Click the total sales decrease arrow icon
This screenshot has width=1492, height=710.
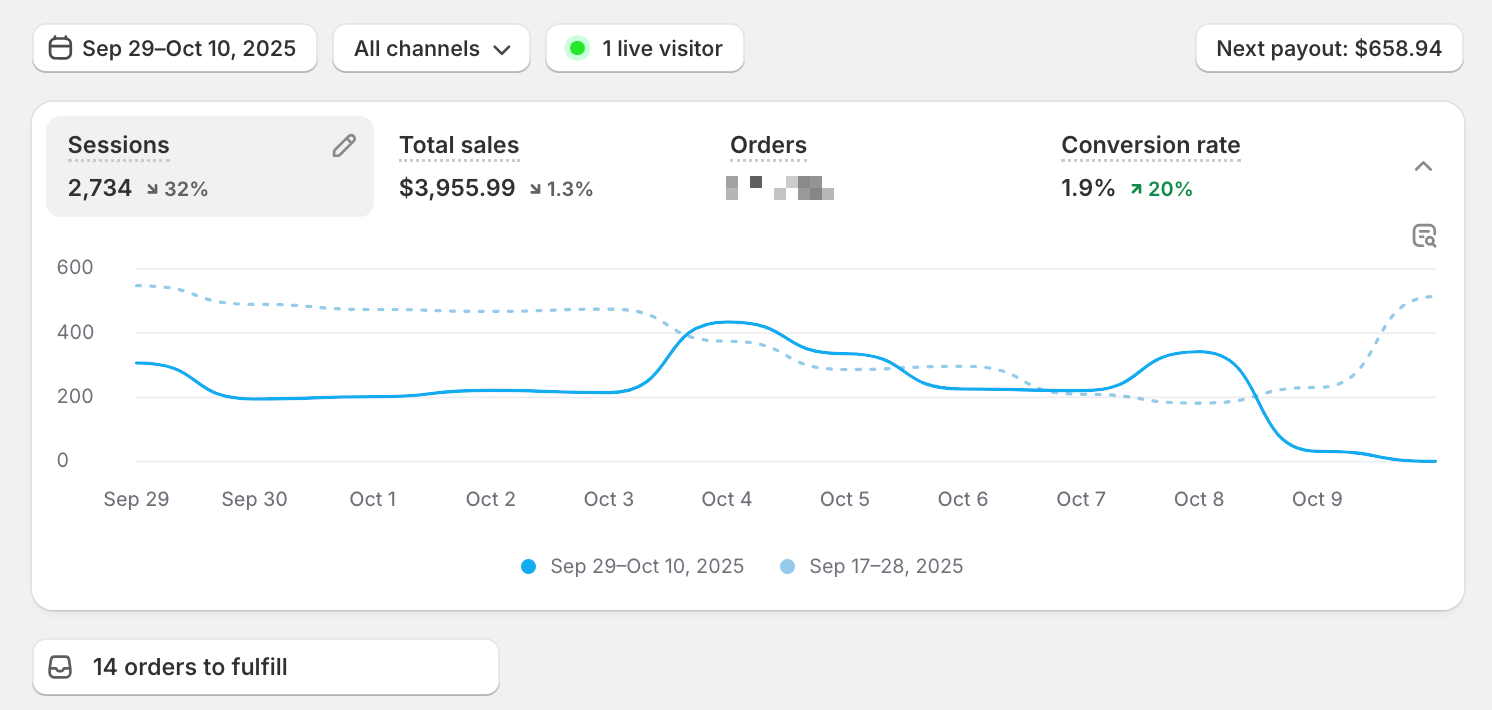coord(537,189)
